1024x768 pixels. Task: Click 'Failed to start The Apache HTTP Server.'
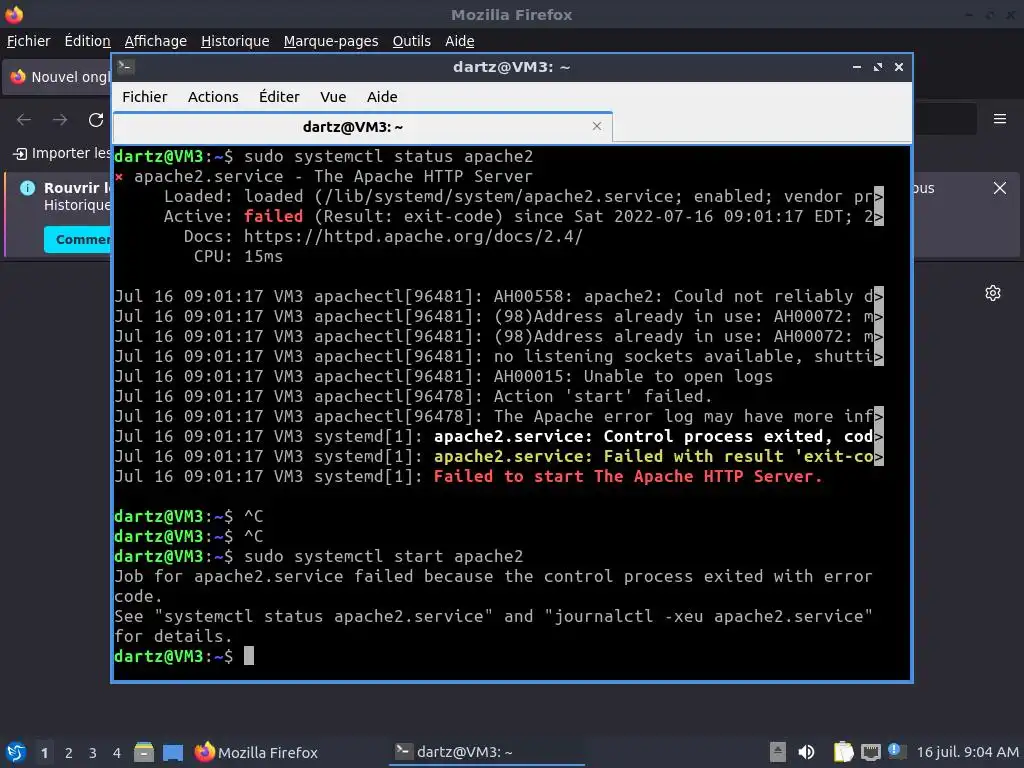(x=628, y=476)
